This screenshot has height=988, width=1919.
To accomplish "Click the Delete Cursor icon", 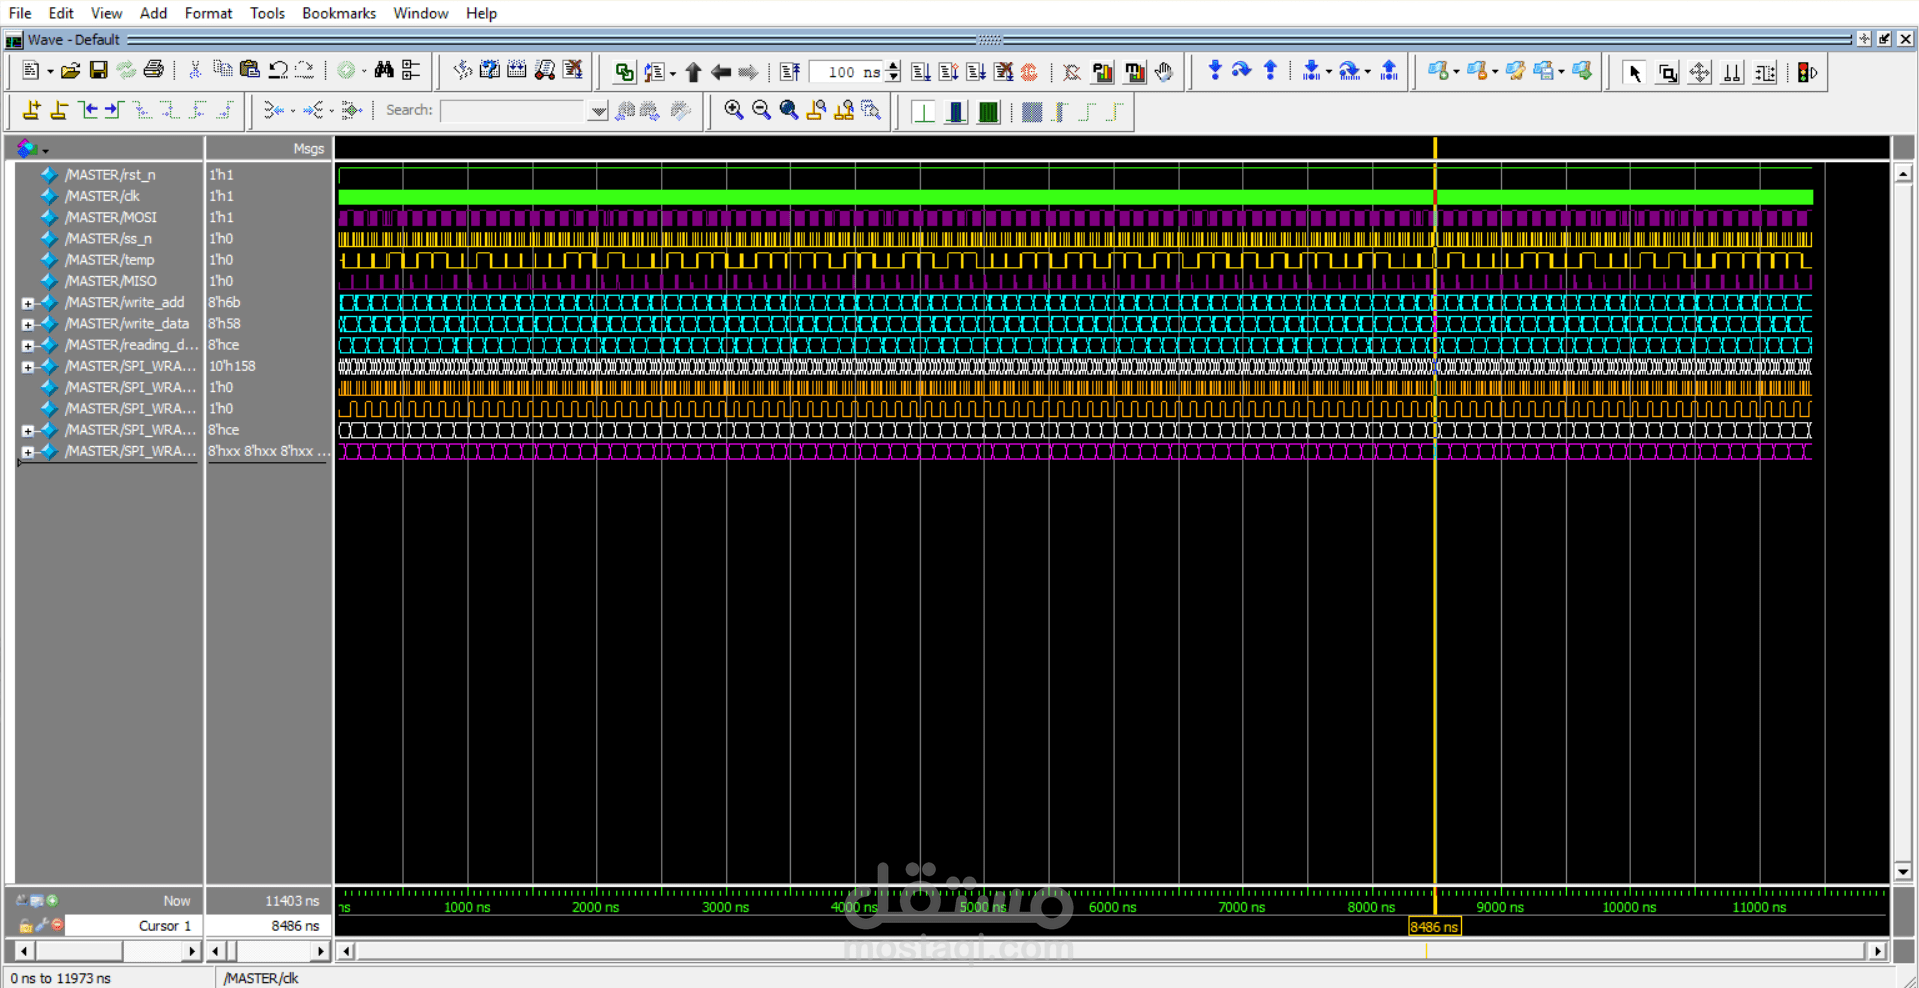I will pyautogui.click(x=59, y=111).
